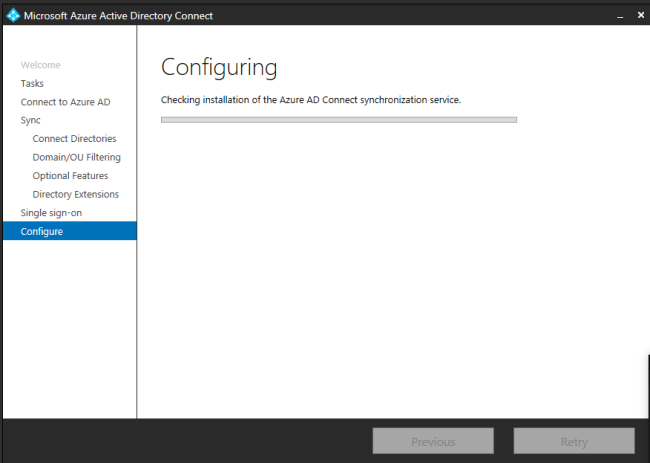Click the Previous button
The height and width of the screenshot is (463, 650).
pyautogui.click(x=433, y=441)
